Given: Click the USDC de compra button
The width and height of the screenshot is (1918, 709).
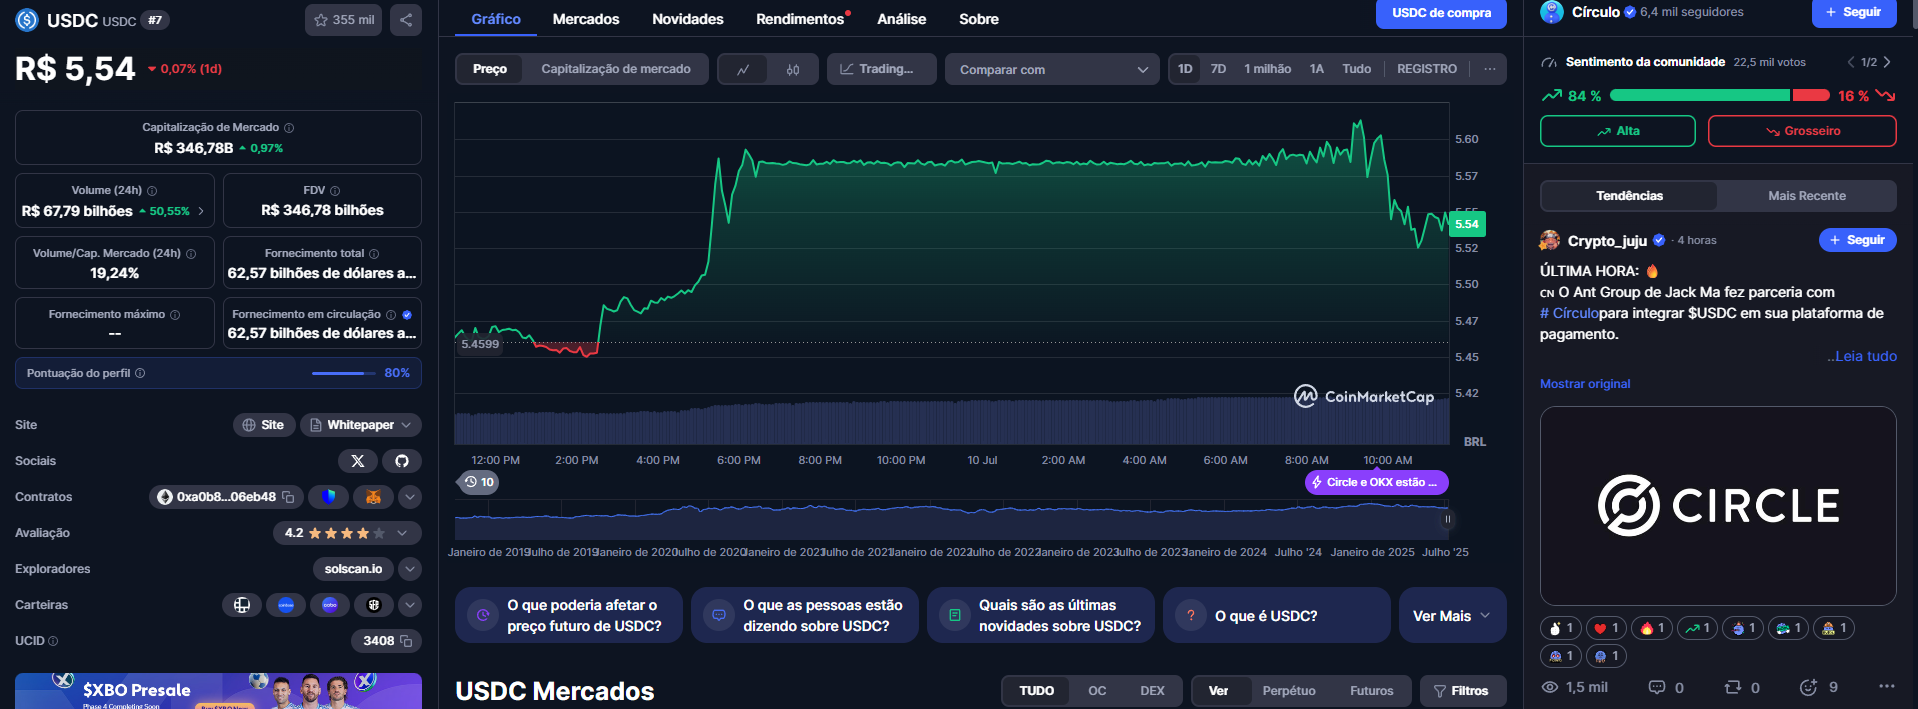Looking at the screenshot, I should pos(1441,13).
